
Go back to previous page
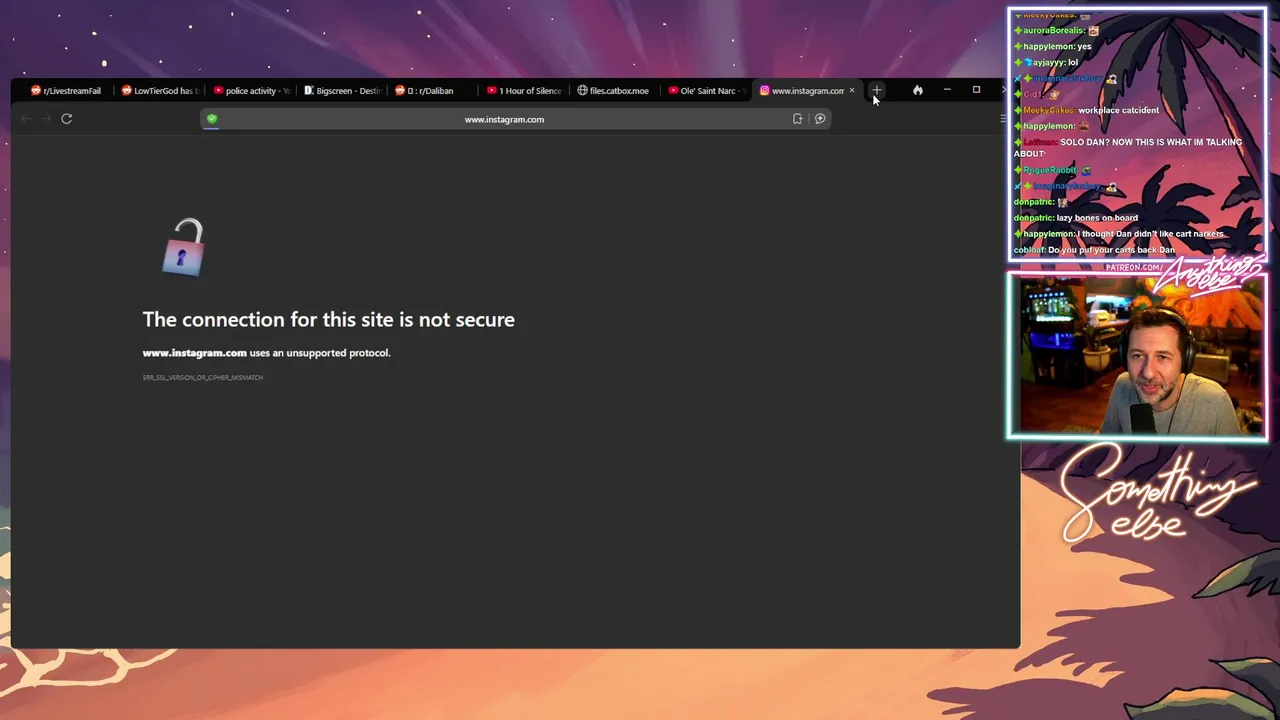point(26,119)
